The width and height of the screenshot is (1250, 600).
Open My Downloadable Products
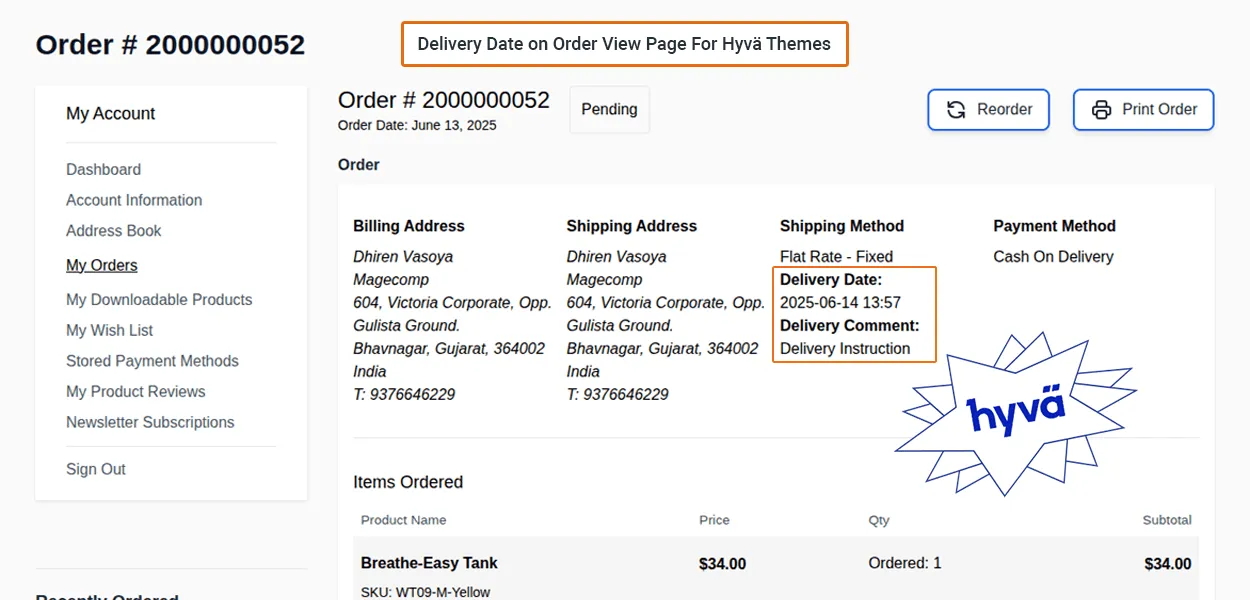click(x=159, y=300)
